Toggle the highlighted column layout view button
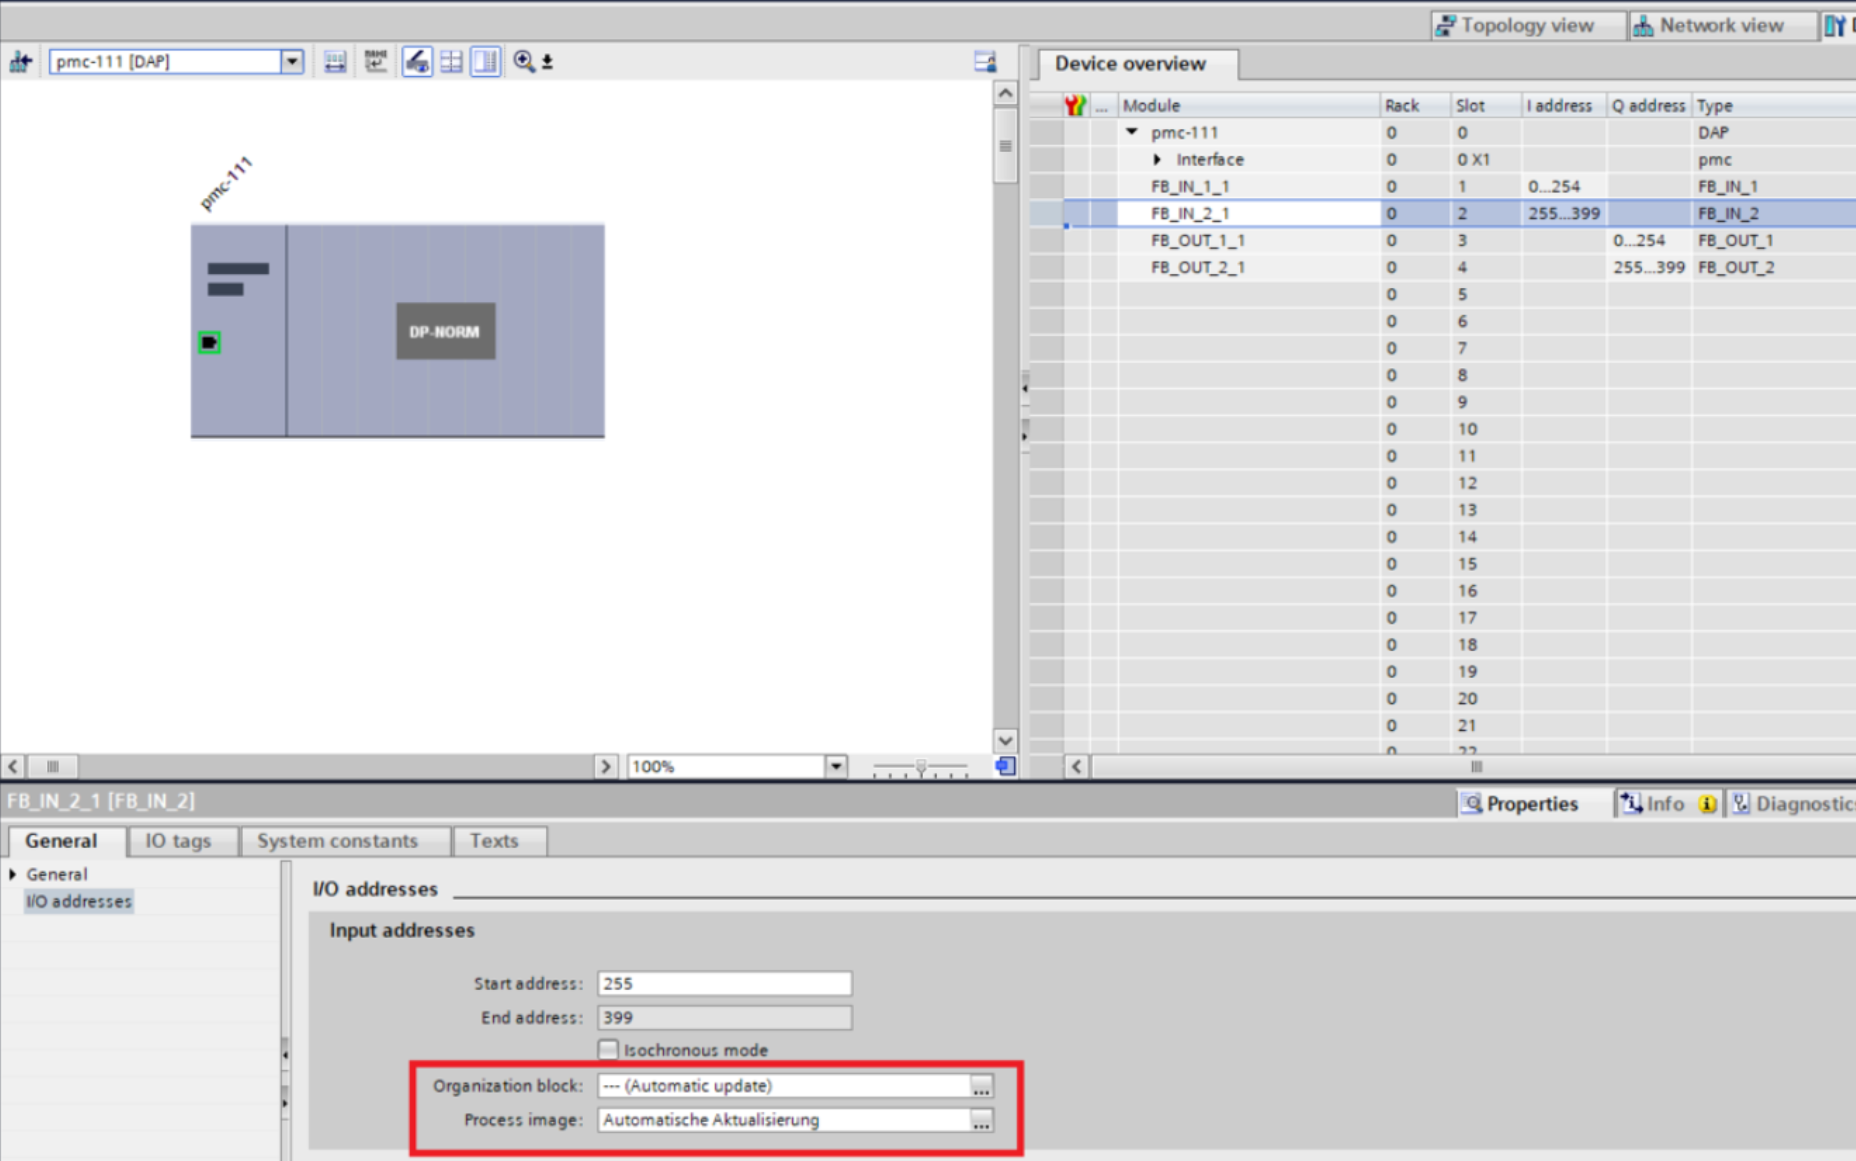This screenshot has width=1856, height=1161. [x=486, y=62]
